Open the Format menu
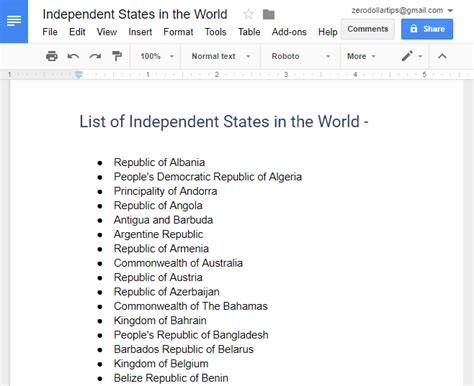This screenshot has width=474, height=386. pos(178,32)
